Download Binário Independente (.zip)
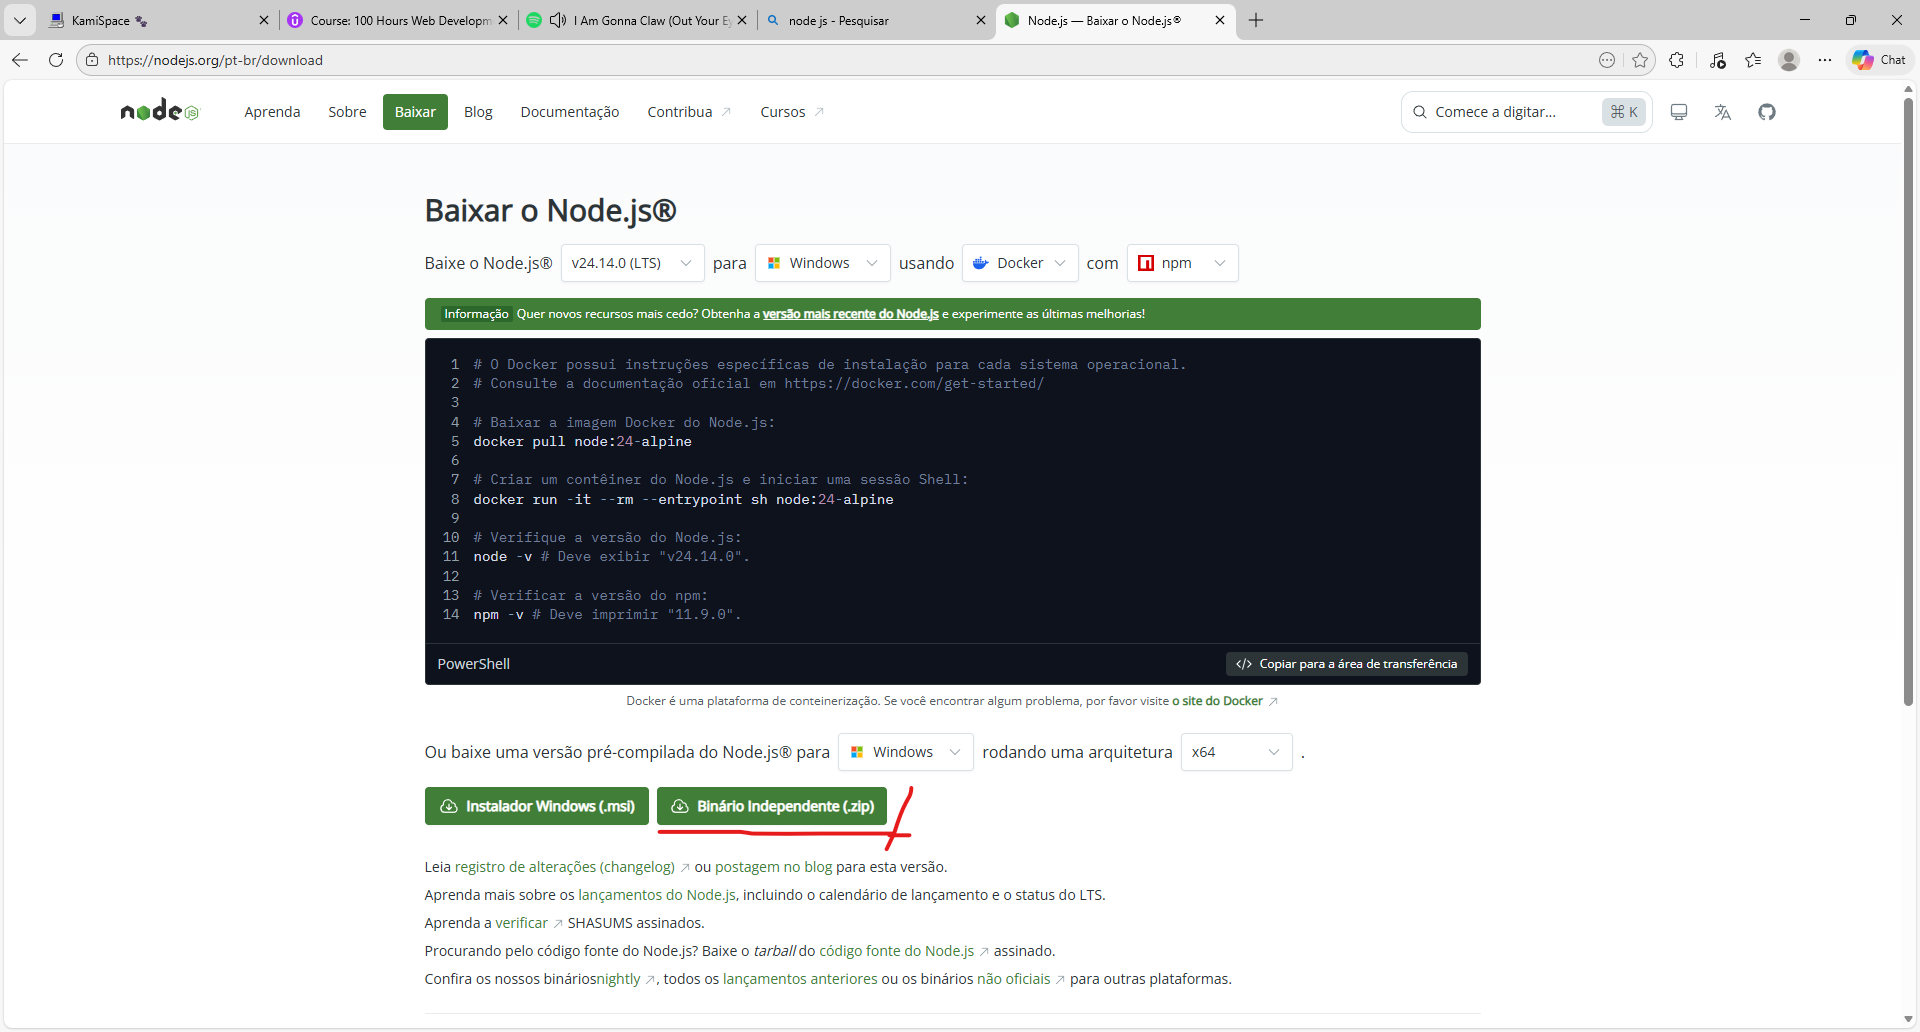Screen dimensions: 1920x1032 click(x=772, y=806)
